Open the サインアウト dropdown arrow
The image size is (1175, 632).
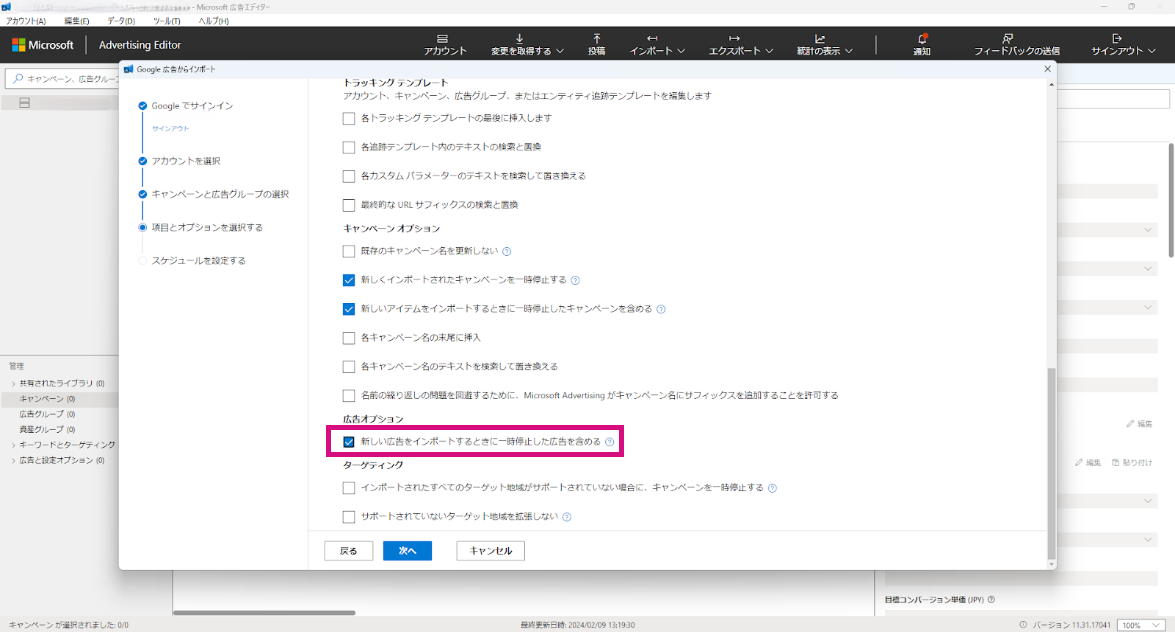1152,51
